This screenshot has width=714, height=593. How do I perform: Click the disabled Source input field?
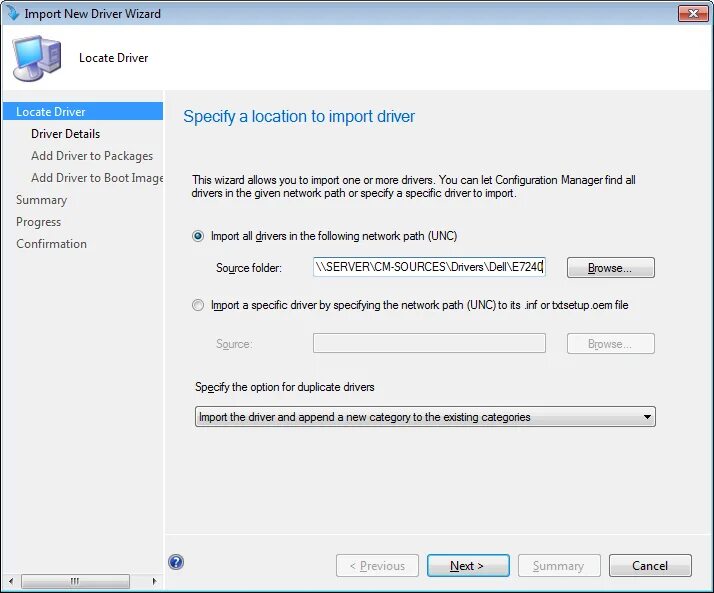[429, 343]
